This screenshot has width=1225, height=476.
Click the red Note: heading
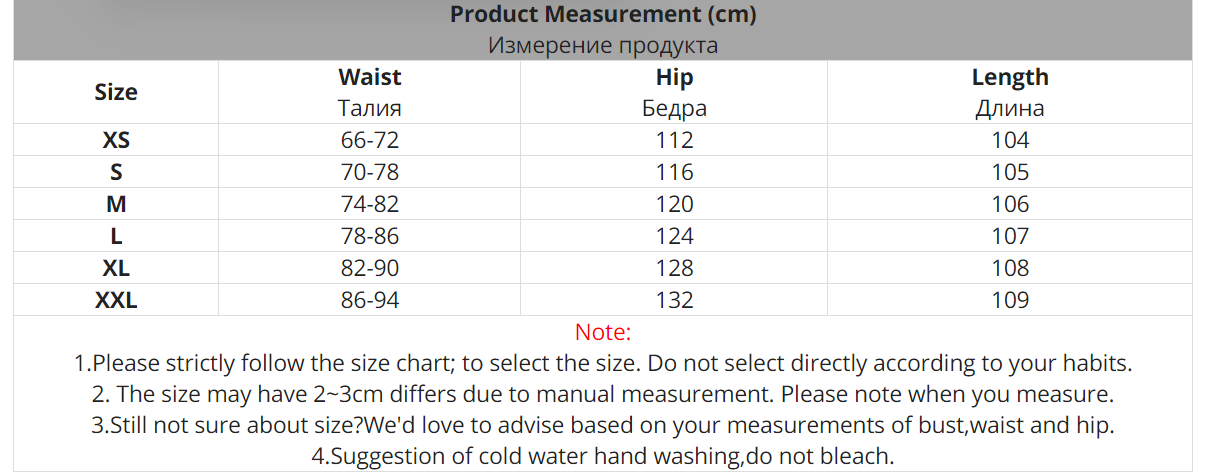tap(603, 332)
